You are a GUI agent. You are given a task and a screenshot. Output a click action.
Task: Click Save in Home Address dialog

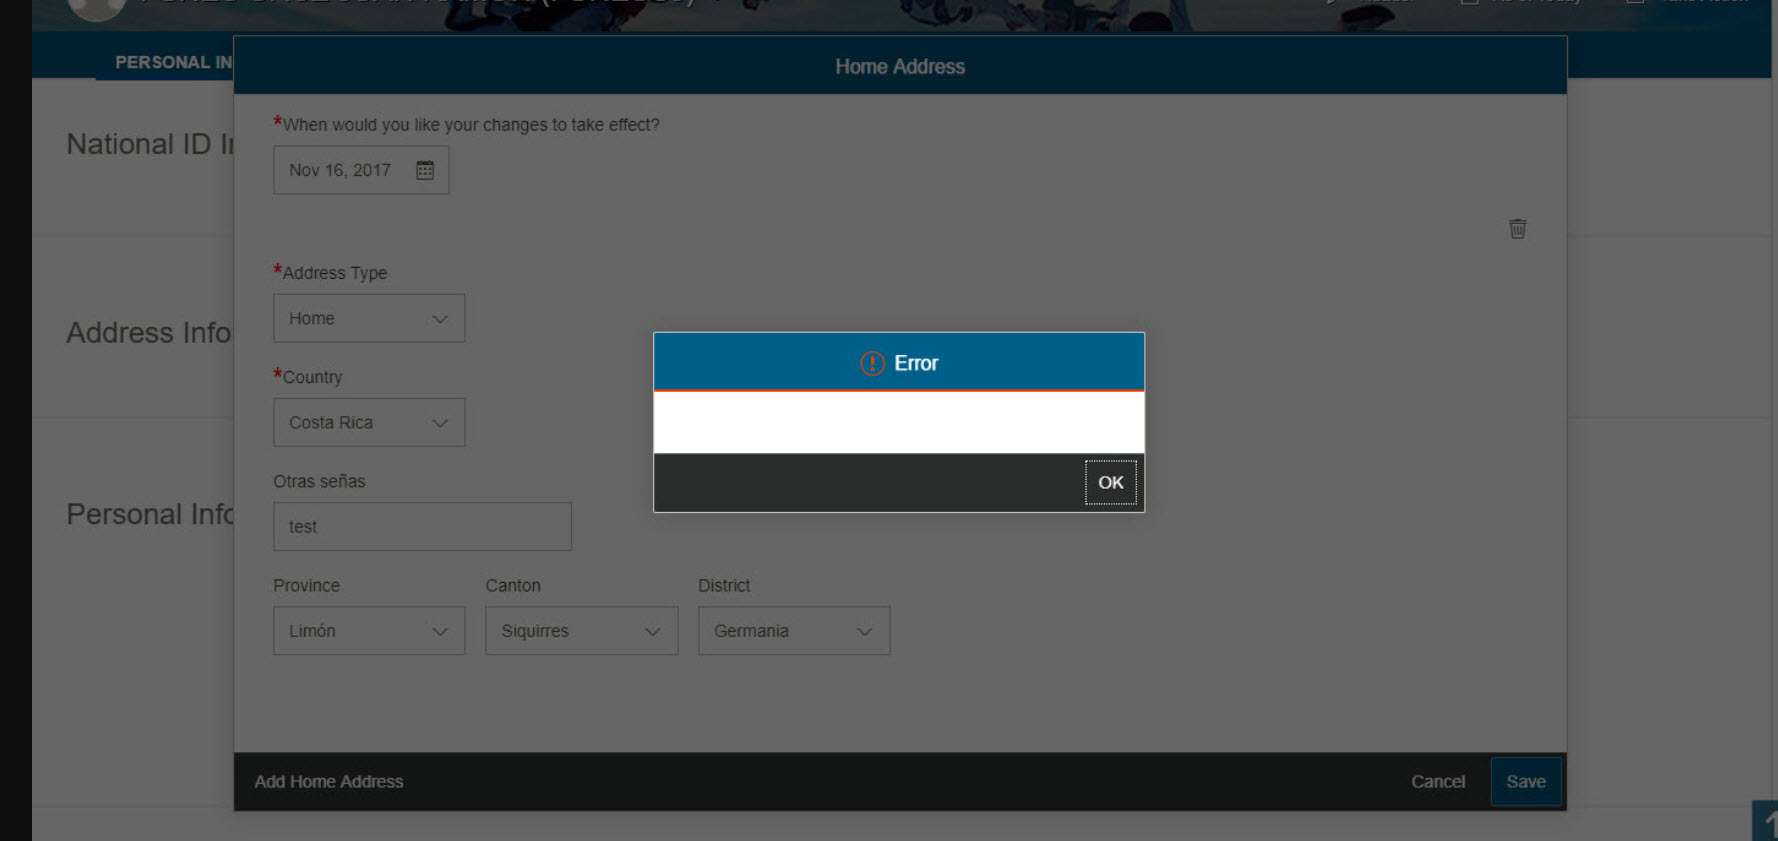(1526, 782)
